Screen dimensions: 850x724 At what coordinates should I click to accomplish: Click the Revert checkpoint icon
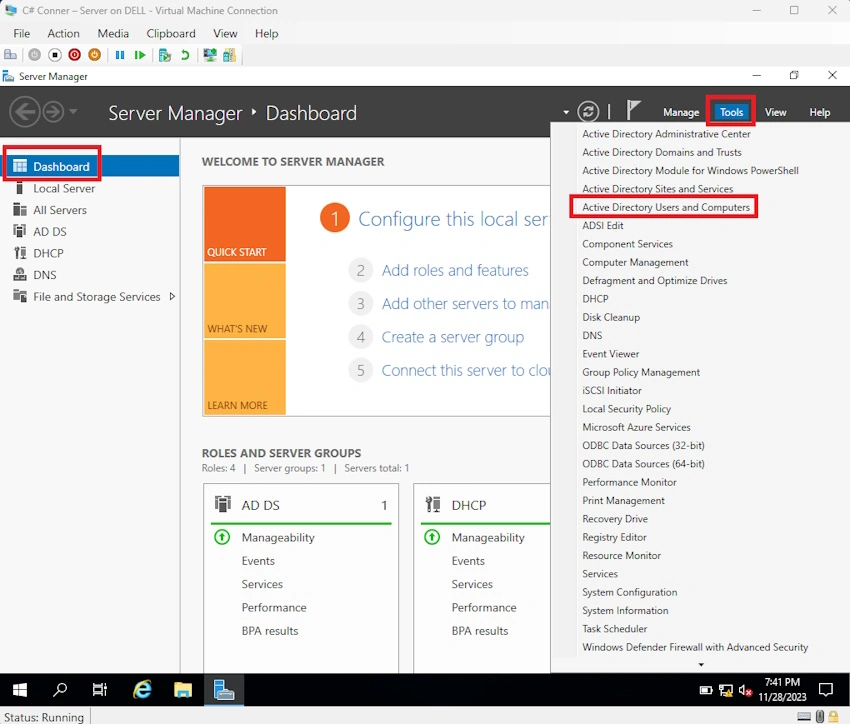click(x=185, y=55)
